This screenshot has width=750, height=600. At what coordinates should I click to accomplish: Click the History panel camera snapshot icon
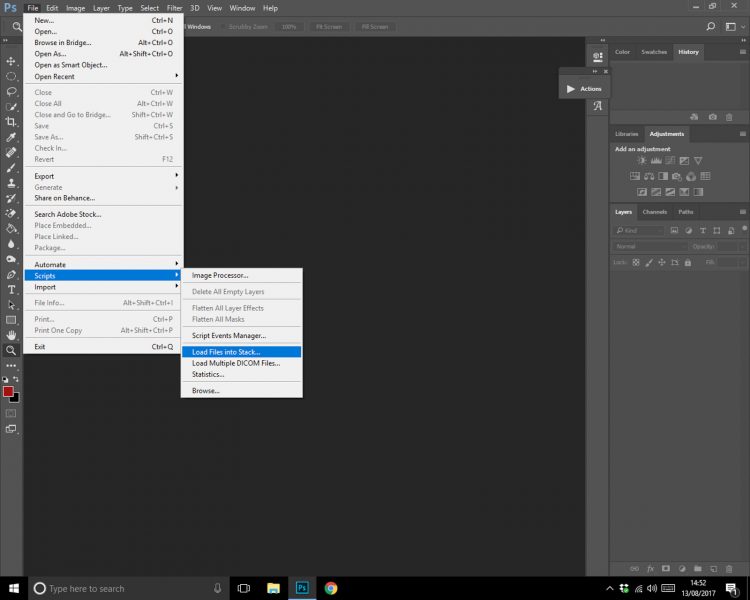pyautogui.click(x=712, y=117)
